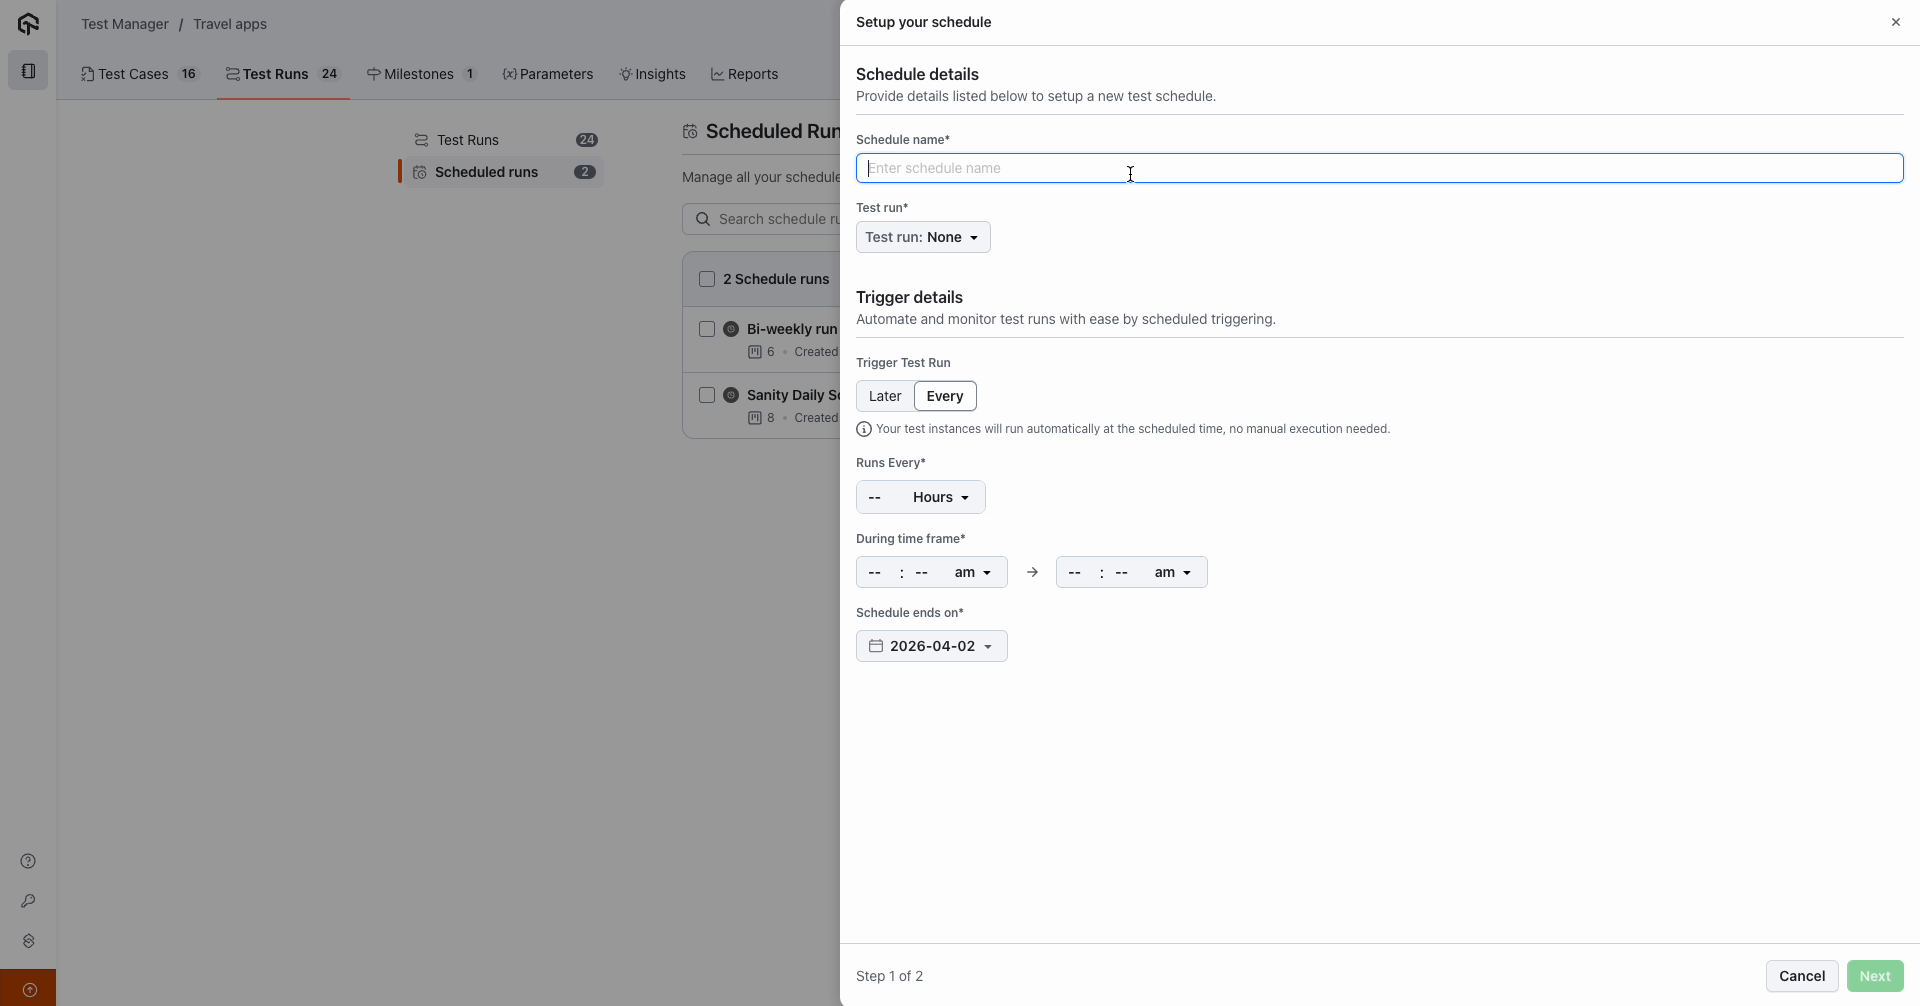Viewport: 1920px width, 1006px height.
Task: Switch to the Test Cases tab
Action: click(139, 74)
